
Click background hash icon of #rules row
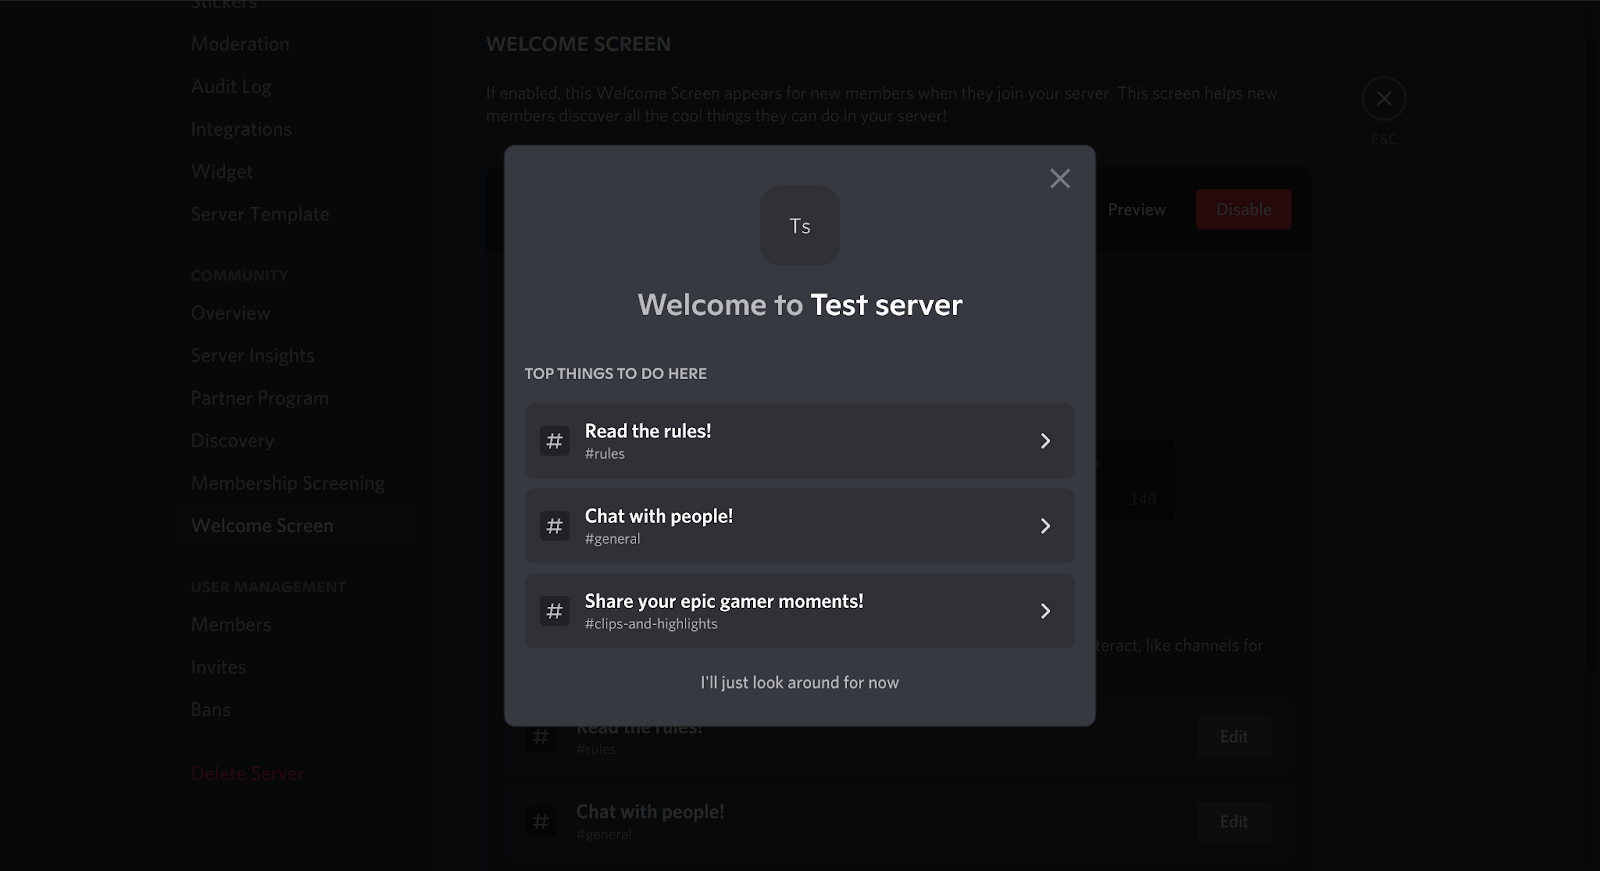coord(541,737)
